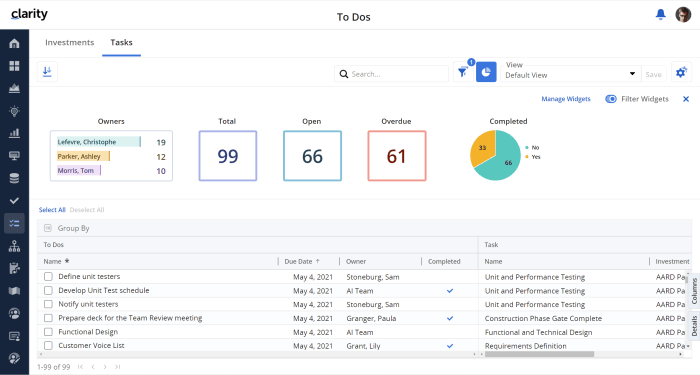Expand the Group By bar

coord(364,228)
